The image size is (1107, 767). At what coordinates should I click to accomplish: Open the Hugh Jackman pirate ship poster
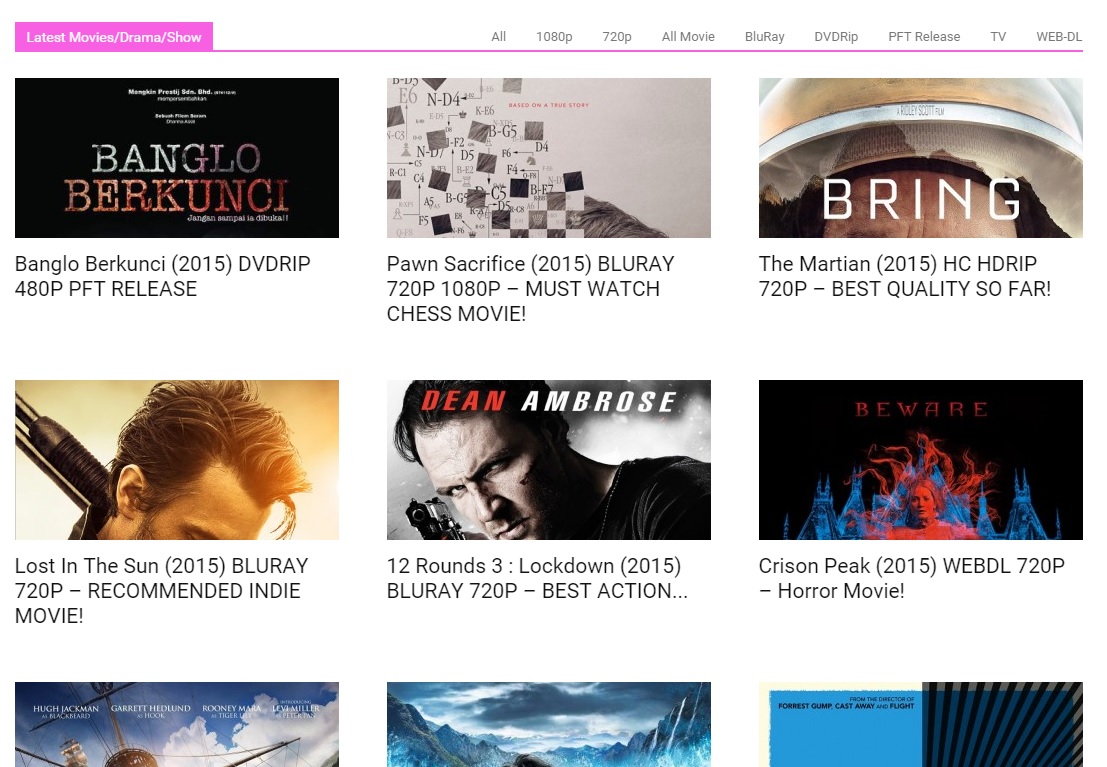click(176, 725)
